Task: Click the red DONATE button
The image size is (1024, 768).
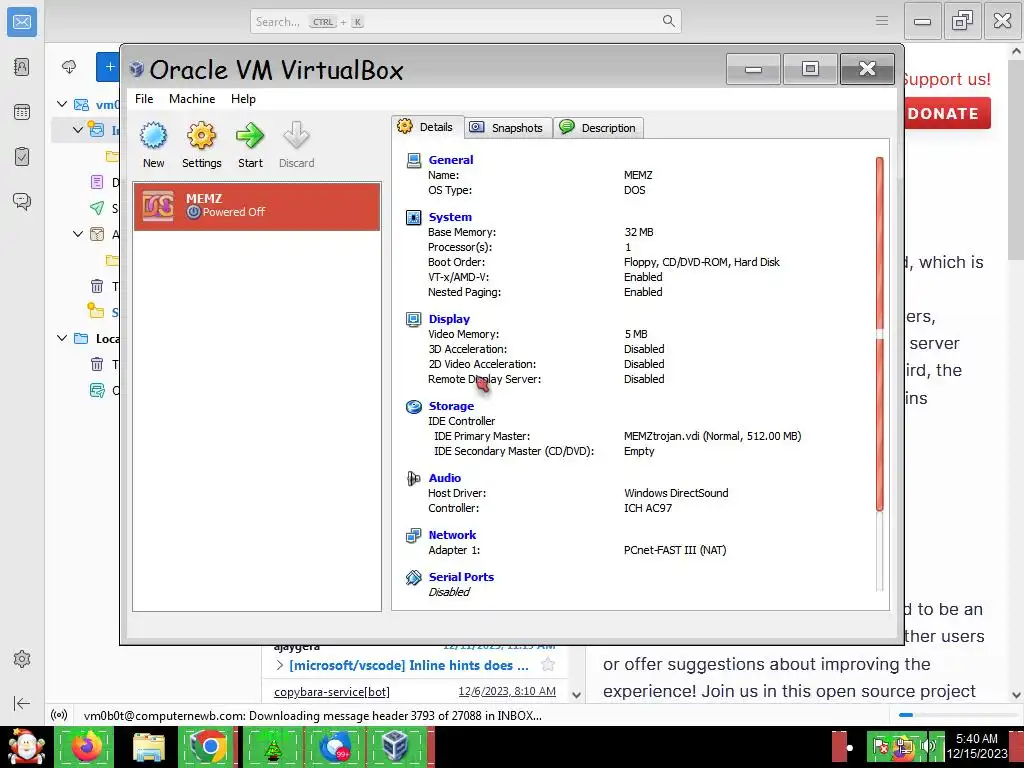Action: pos(948,113)
